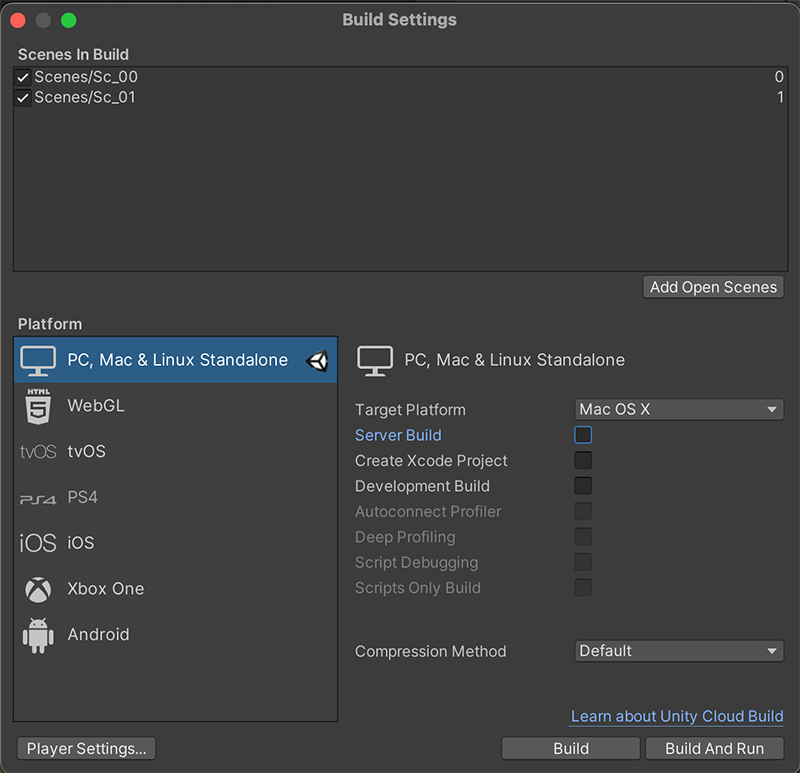This screenshot has height=773, width=800.
Task: Enable the Server Build checkbox
Action: pyautogui.click(x=583, y=435)
